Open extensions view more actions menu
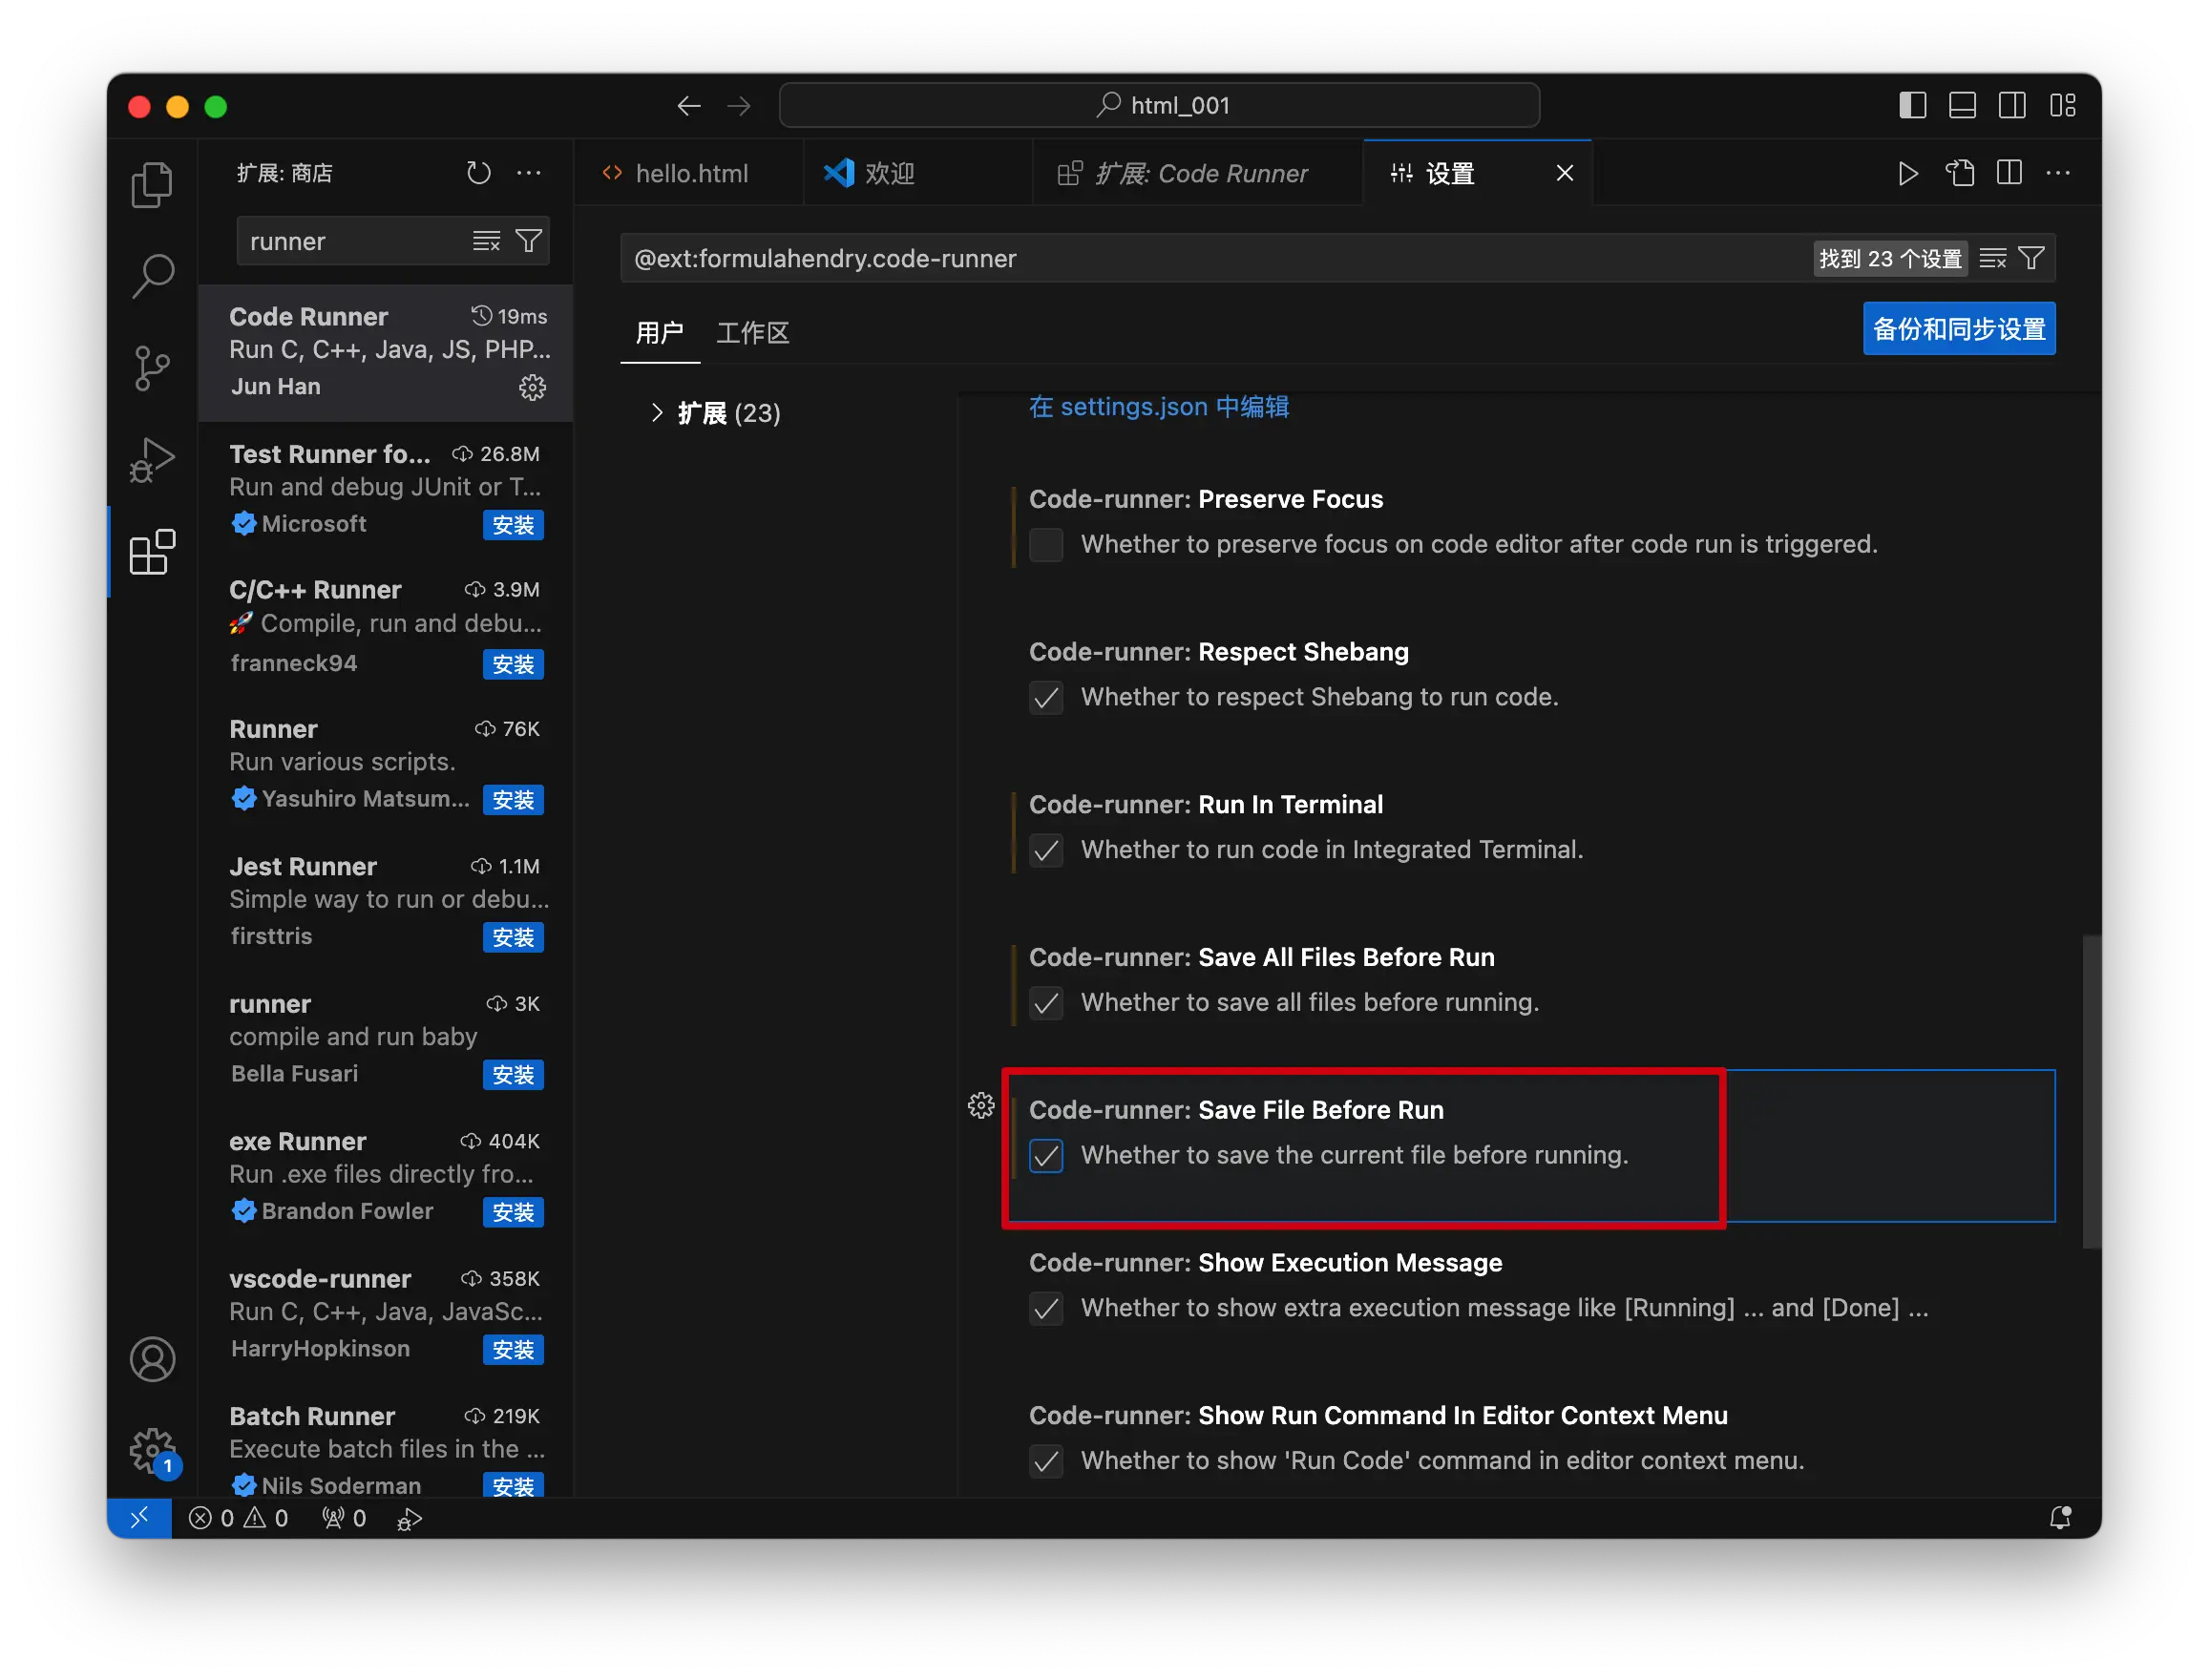 tap(528, 173)
